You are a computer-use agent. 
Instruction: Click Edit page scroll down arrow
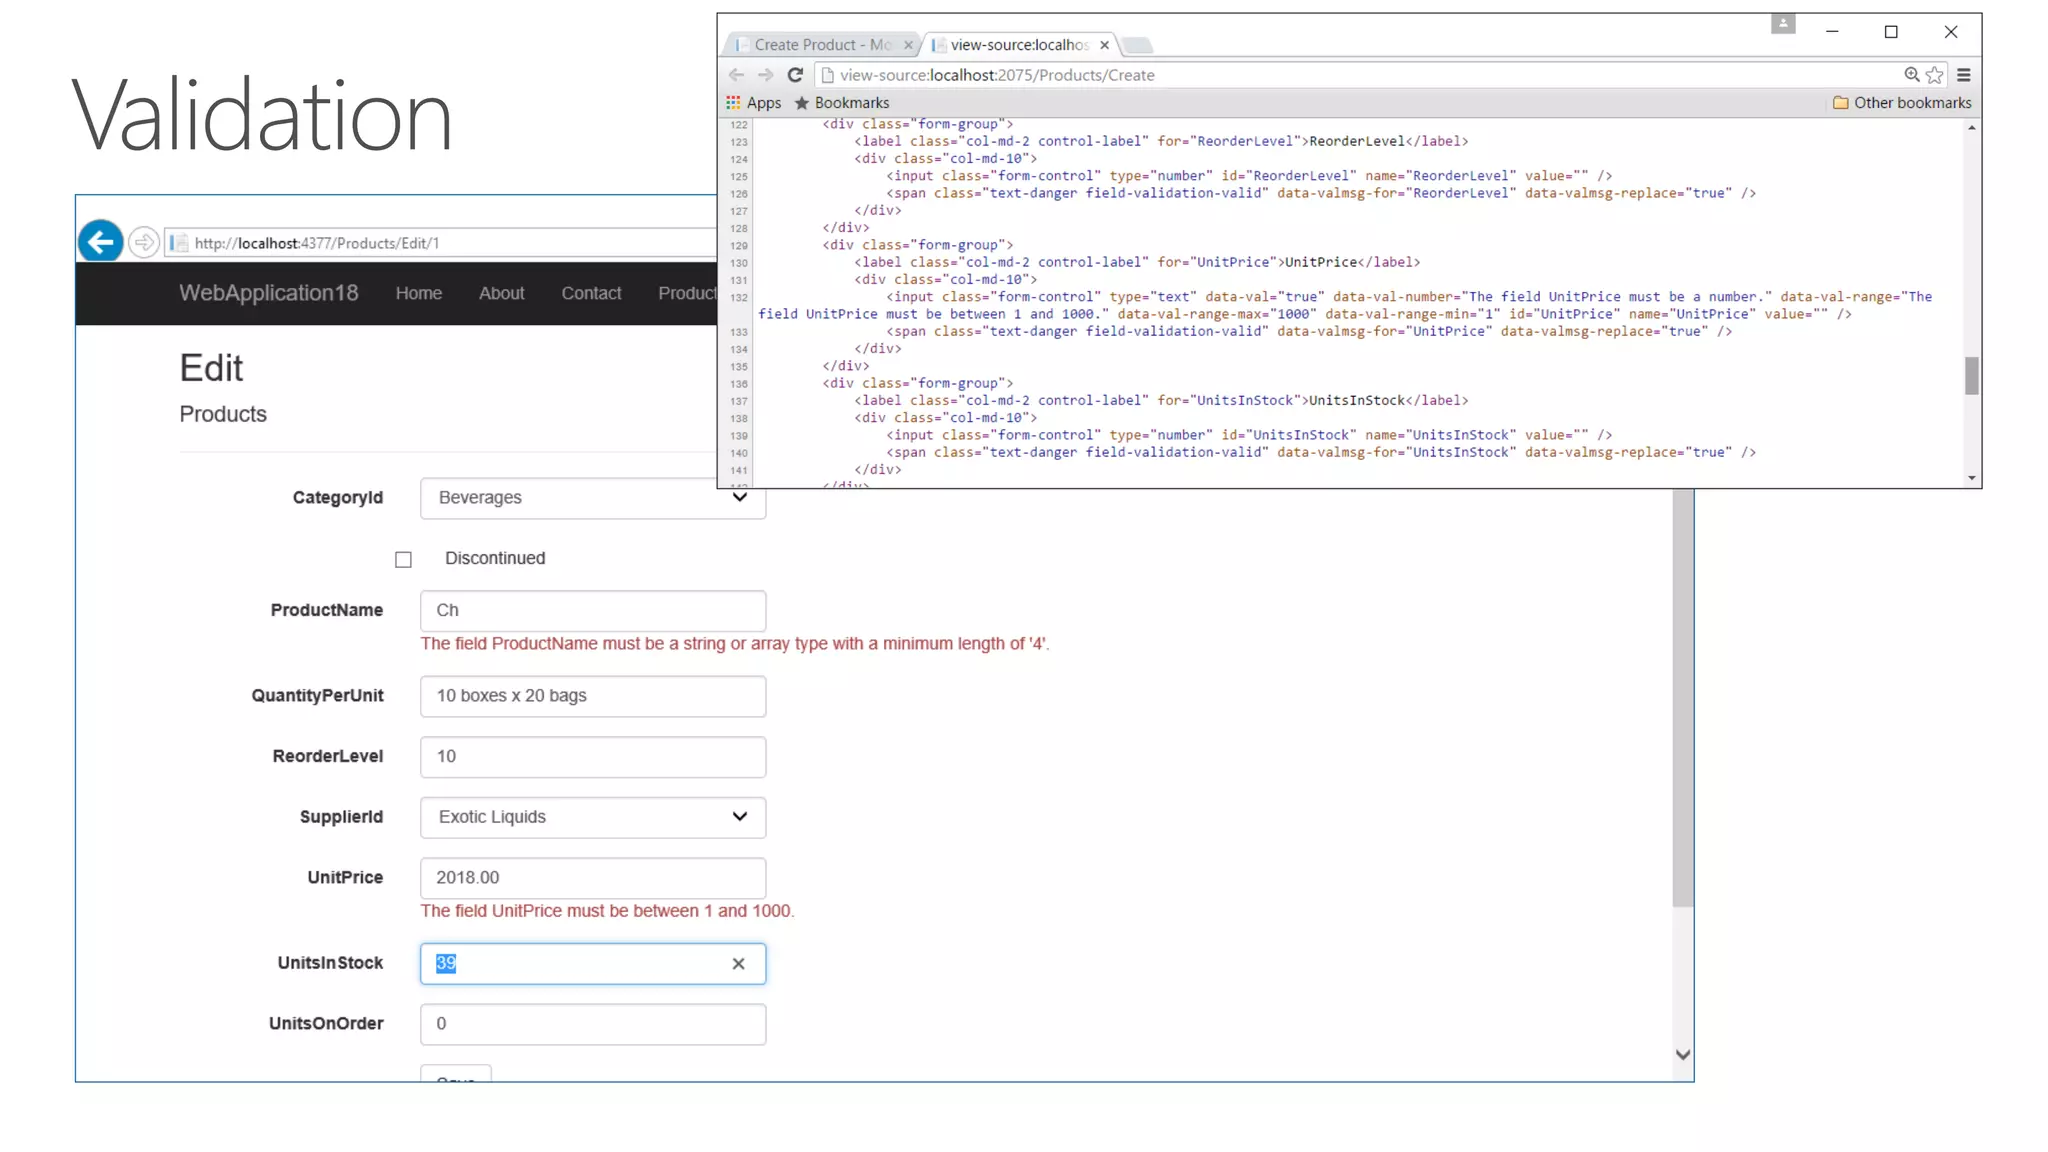pyautogui.click(x=1683, y=1055)
